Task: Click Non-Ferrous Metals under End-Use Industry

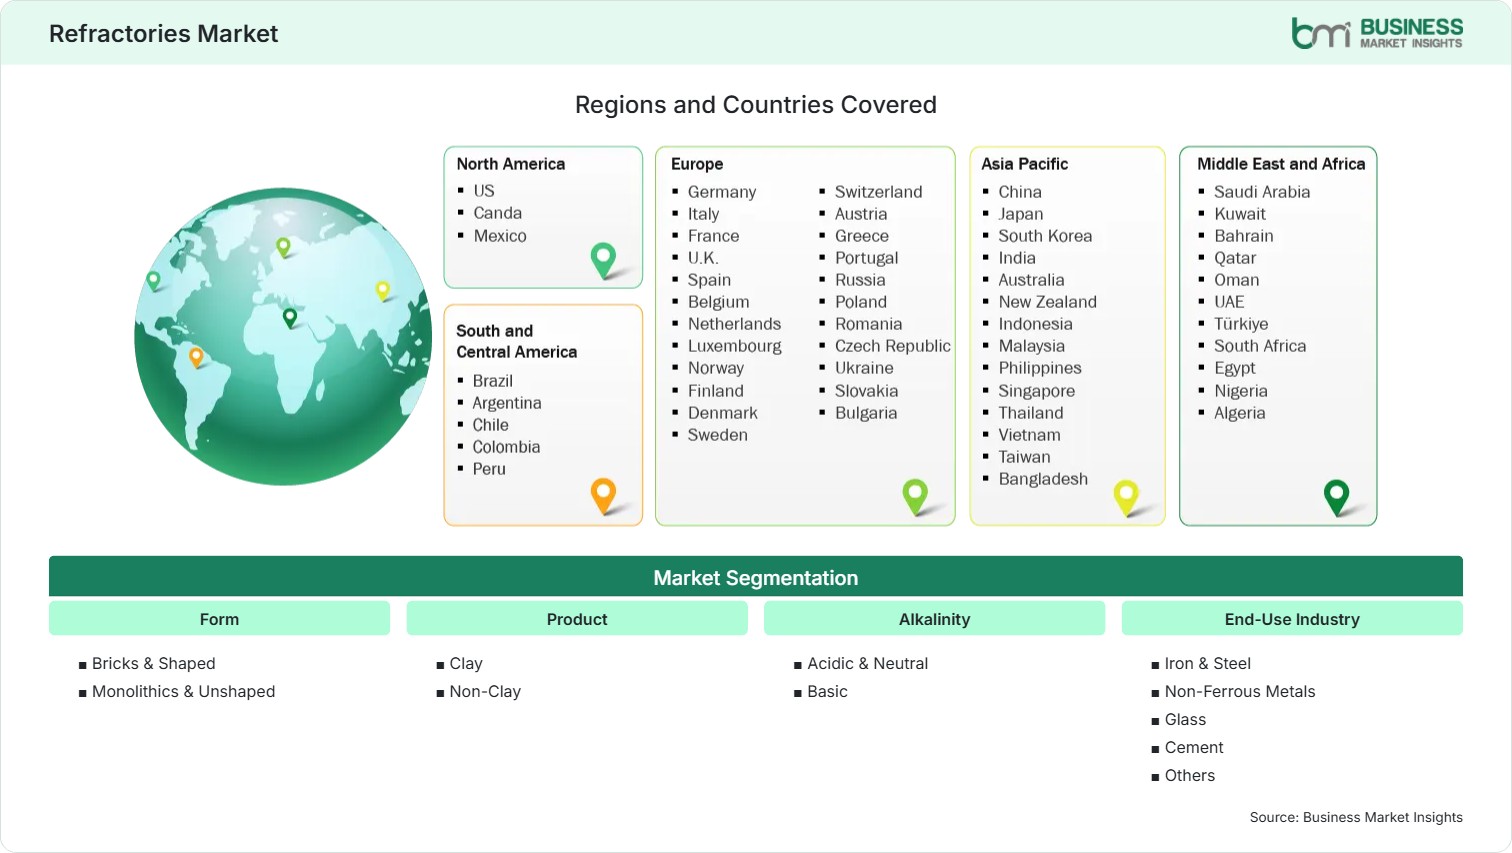Action: (1240, 692)
